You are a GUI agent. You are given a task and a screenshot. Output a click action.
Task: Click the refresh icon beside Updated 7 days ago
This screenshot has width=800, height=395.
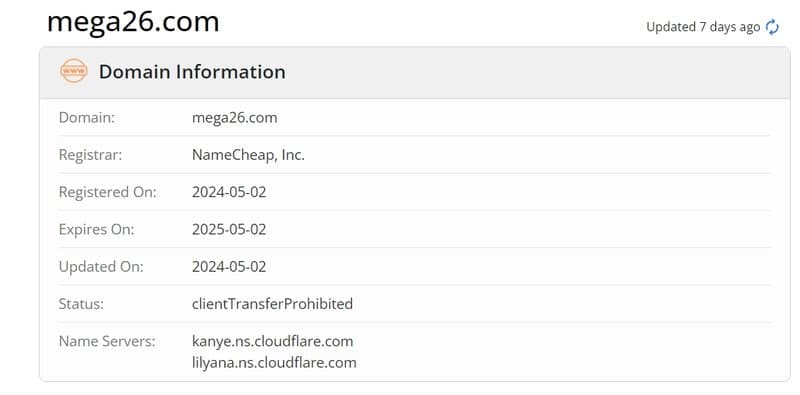[x=772, y=27]
